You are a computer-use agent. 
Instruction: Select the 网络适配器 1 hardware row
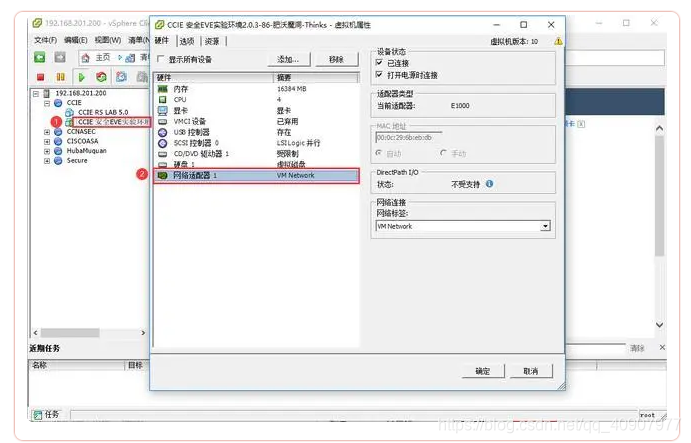coord(256,175)
